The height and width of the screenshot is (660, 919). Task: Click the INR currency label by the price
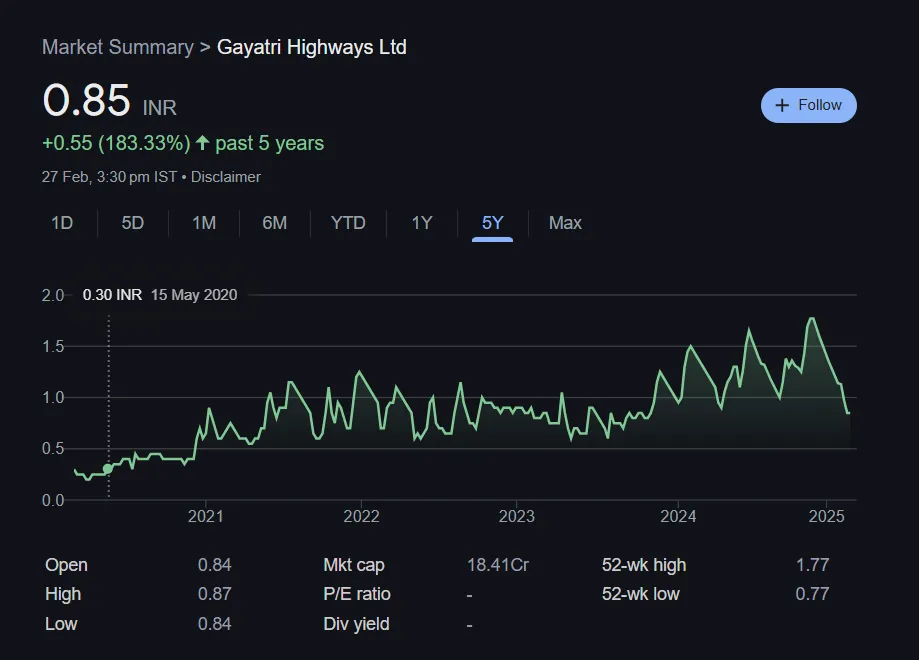tap(159, 108)
